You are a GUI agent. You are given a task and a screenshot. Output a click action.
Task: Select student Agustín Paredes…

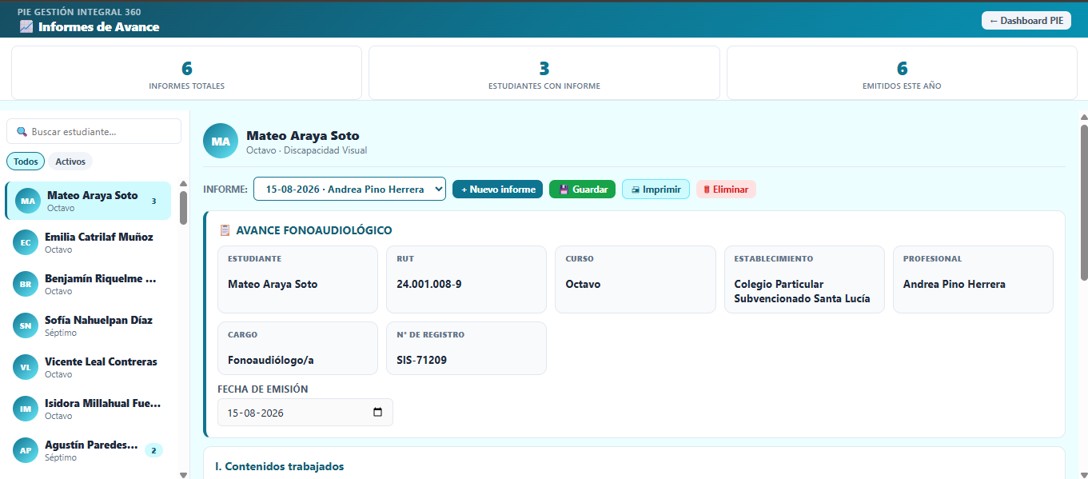click(88, 451)
